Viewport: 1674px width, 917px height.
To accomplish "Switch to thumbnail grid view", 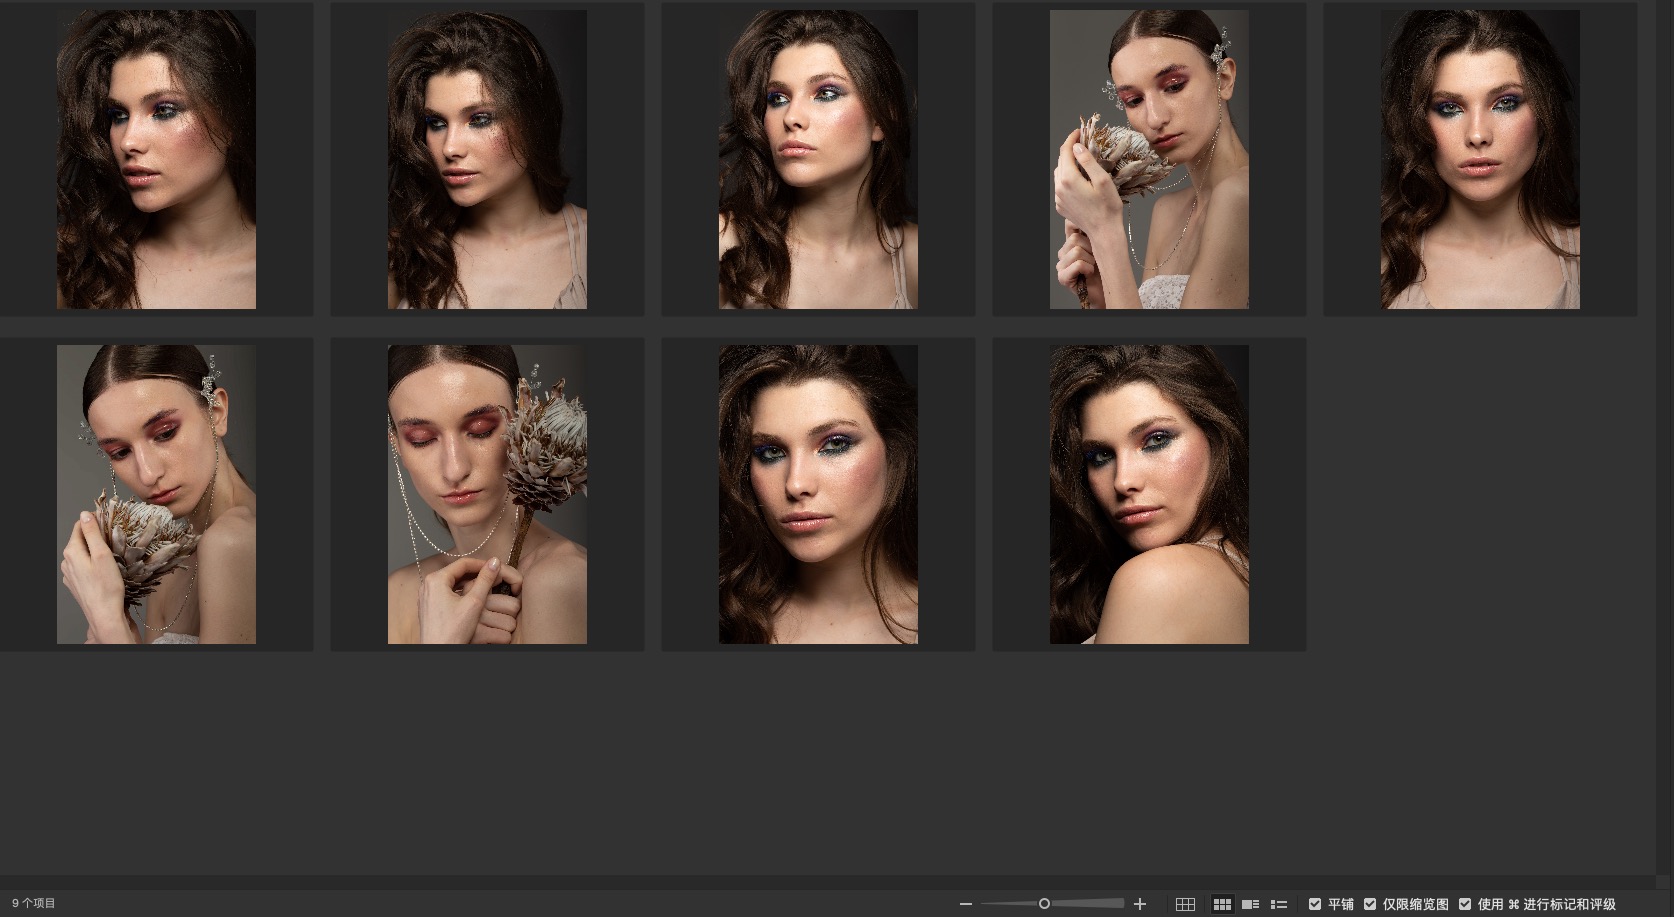I will pos(1222,904).
